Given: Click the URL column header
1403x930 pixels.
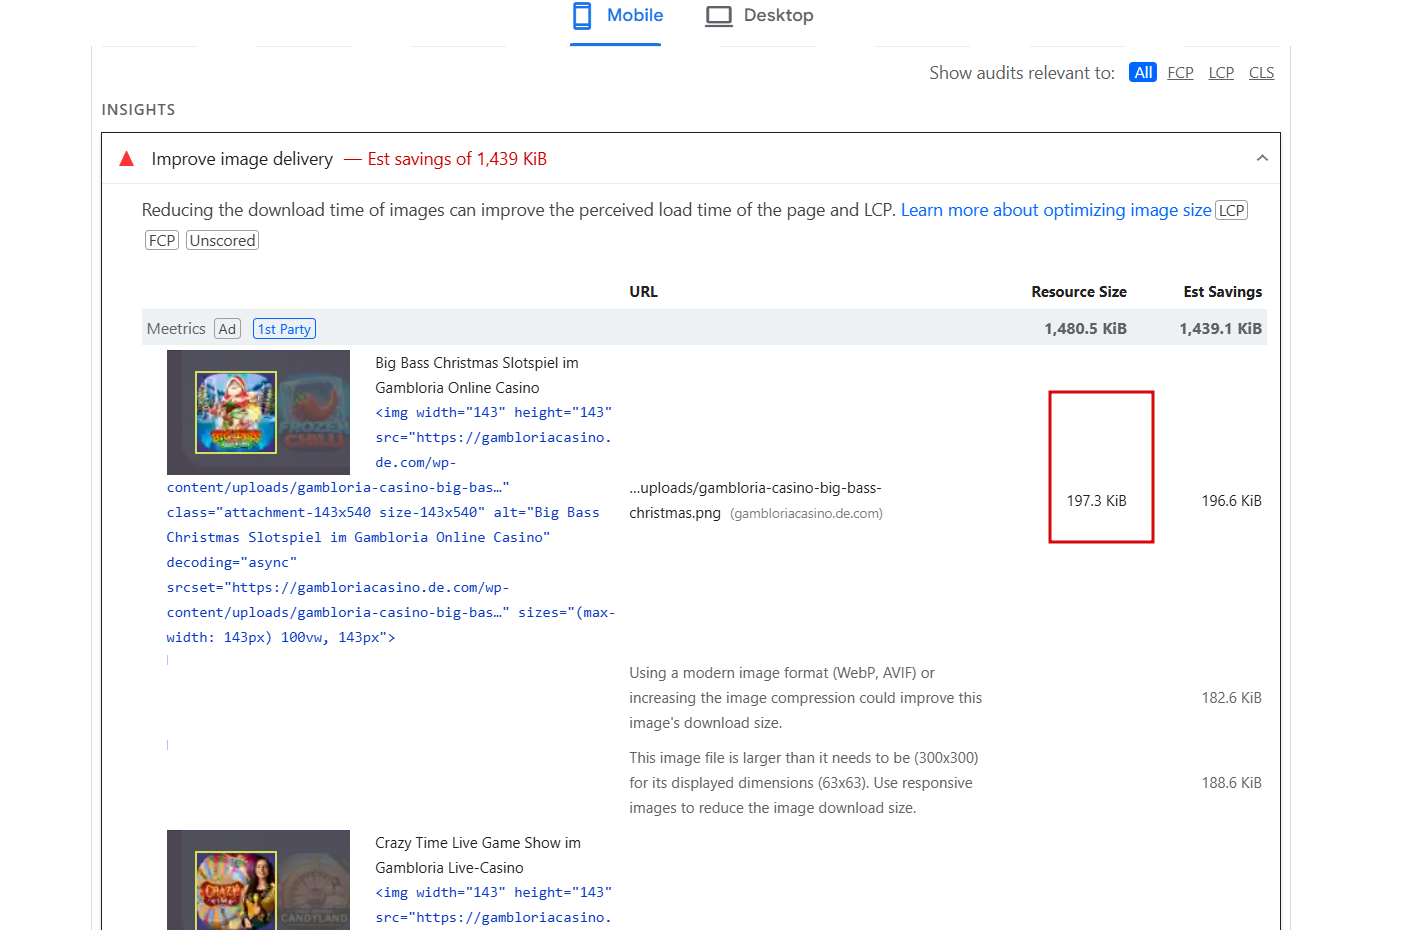Looking at the screenshot, I should (643, 292).
